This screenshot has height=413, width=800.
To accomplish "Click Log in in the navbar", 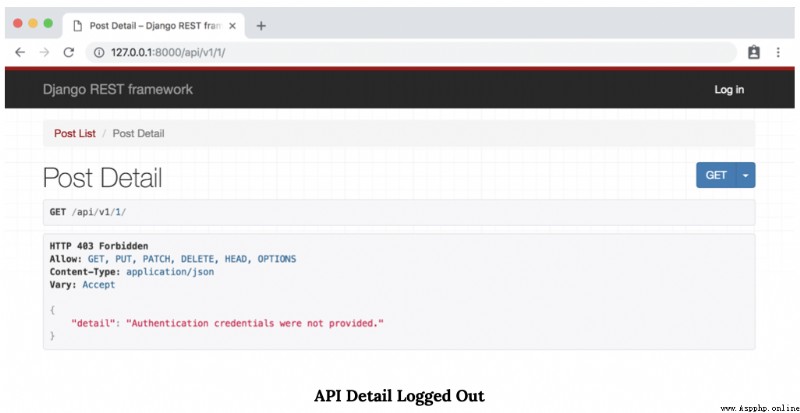I will [x=729, y=90].
